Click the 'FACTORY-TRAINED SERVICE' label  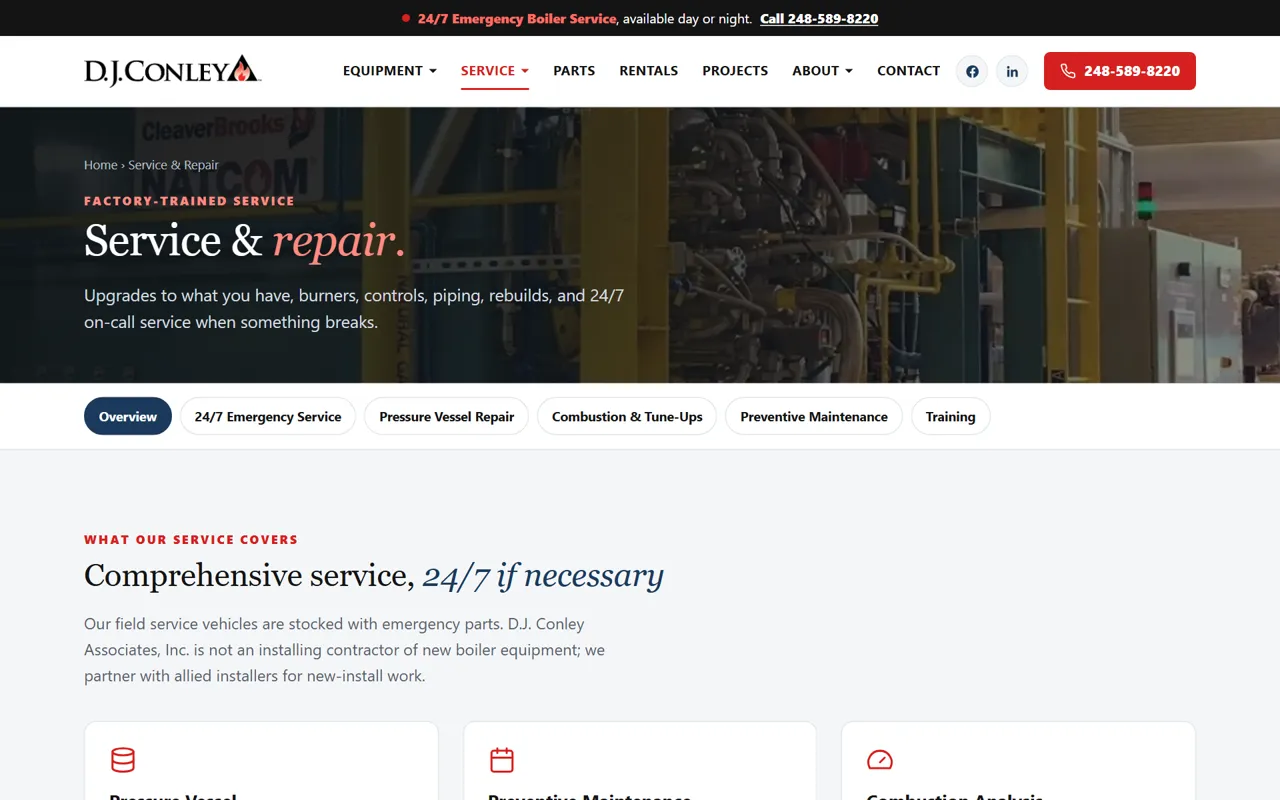189,201
